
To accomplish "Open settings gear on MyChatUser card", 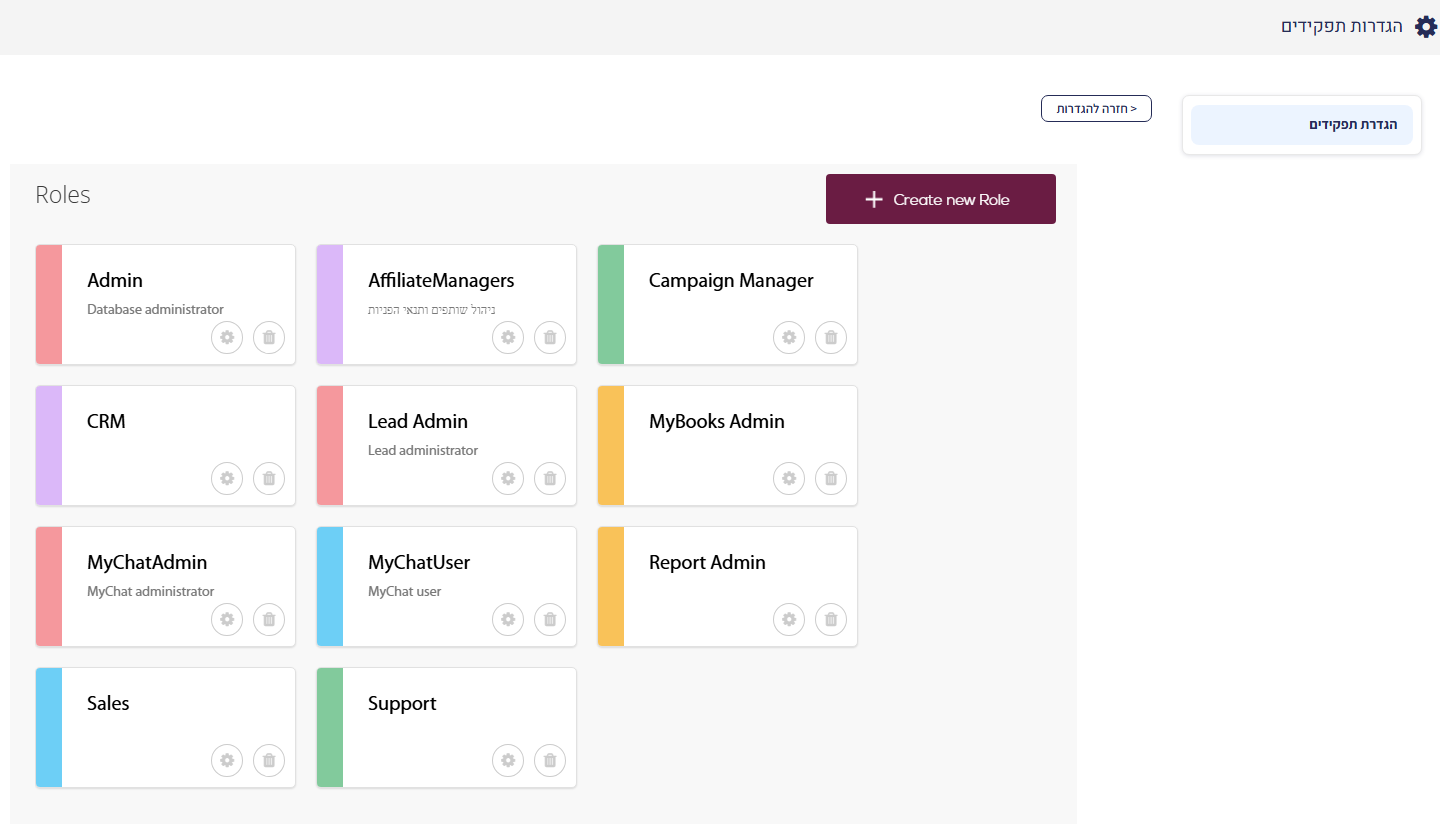I will 508,620.
